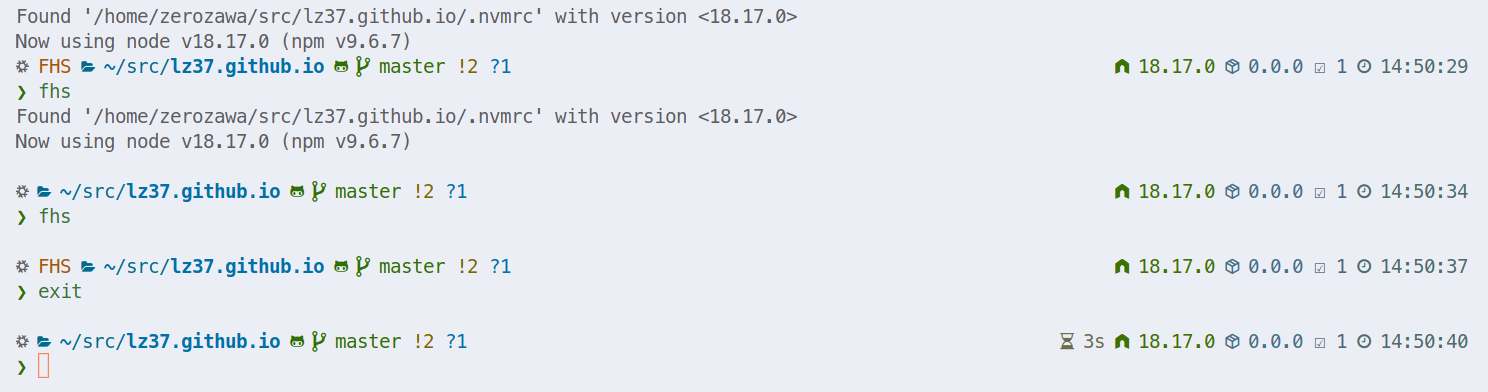Click the prompt chevron beside the cursor block
The width and height of the screenshot is (1488, 392).
click(22, 367)
